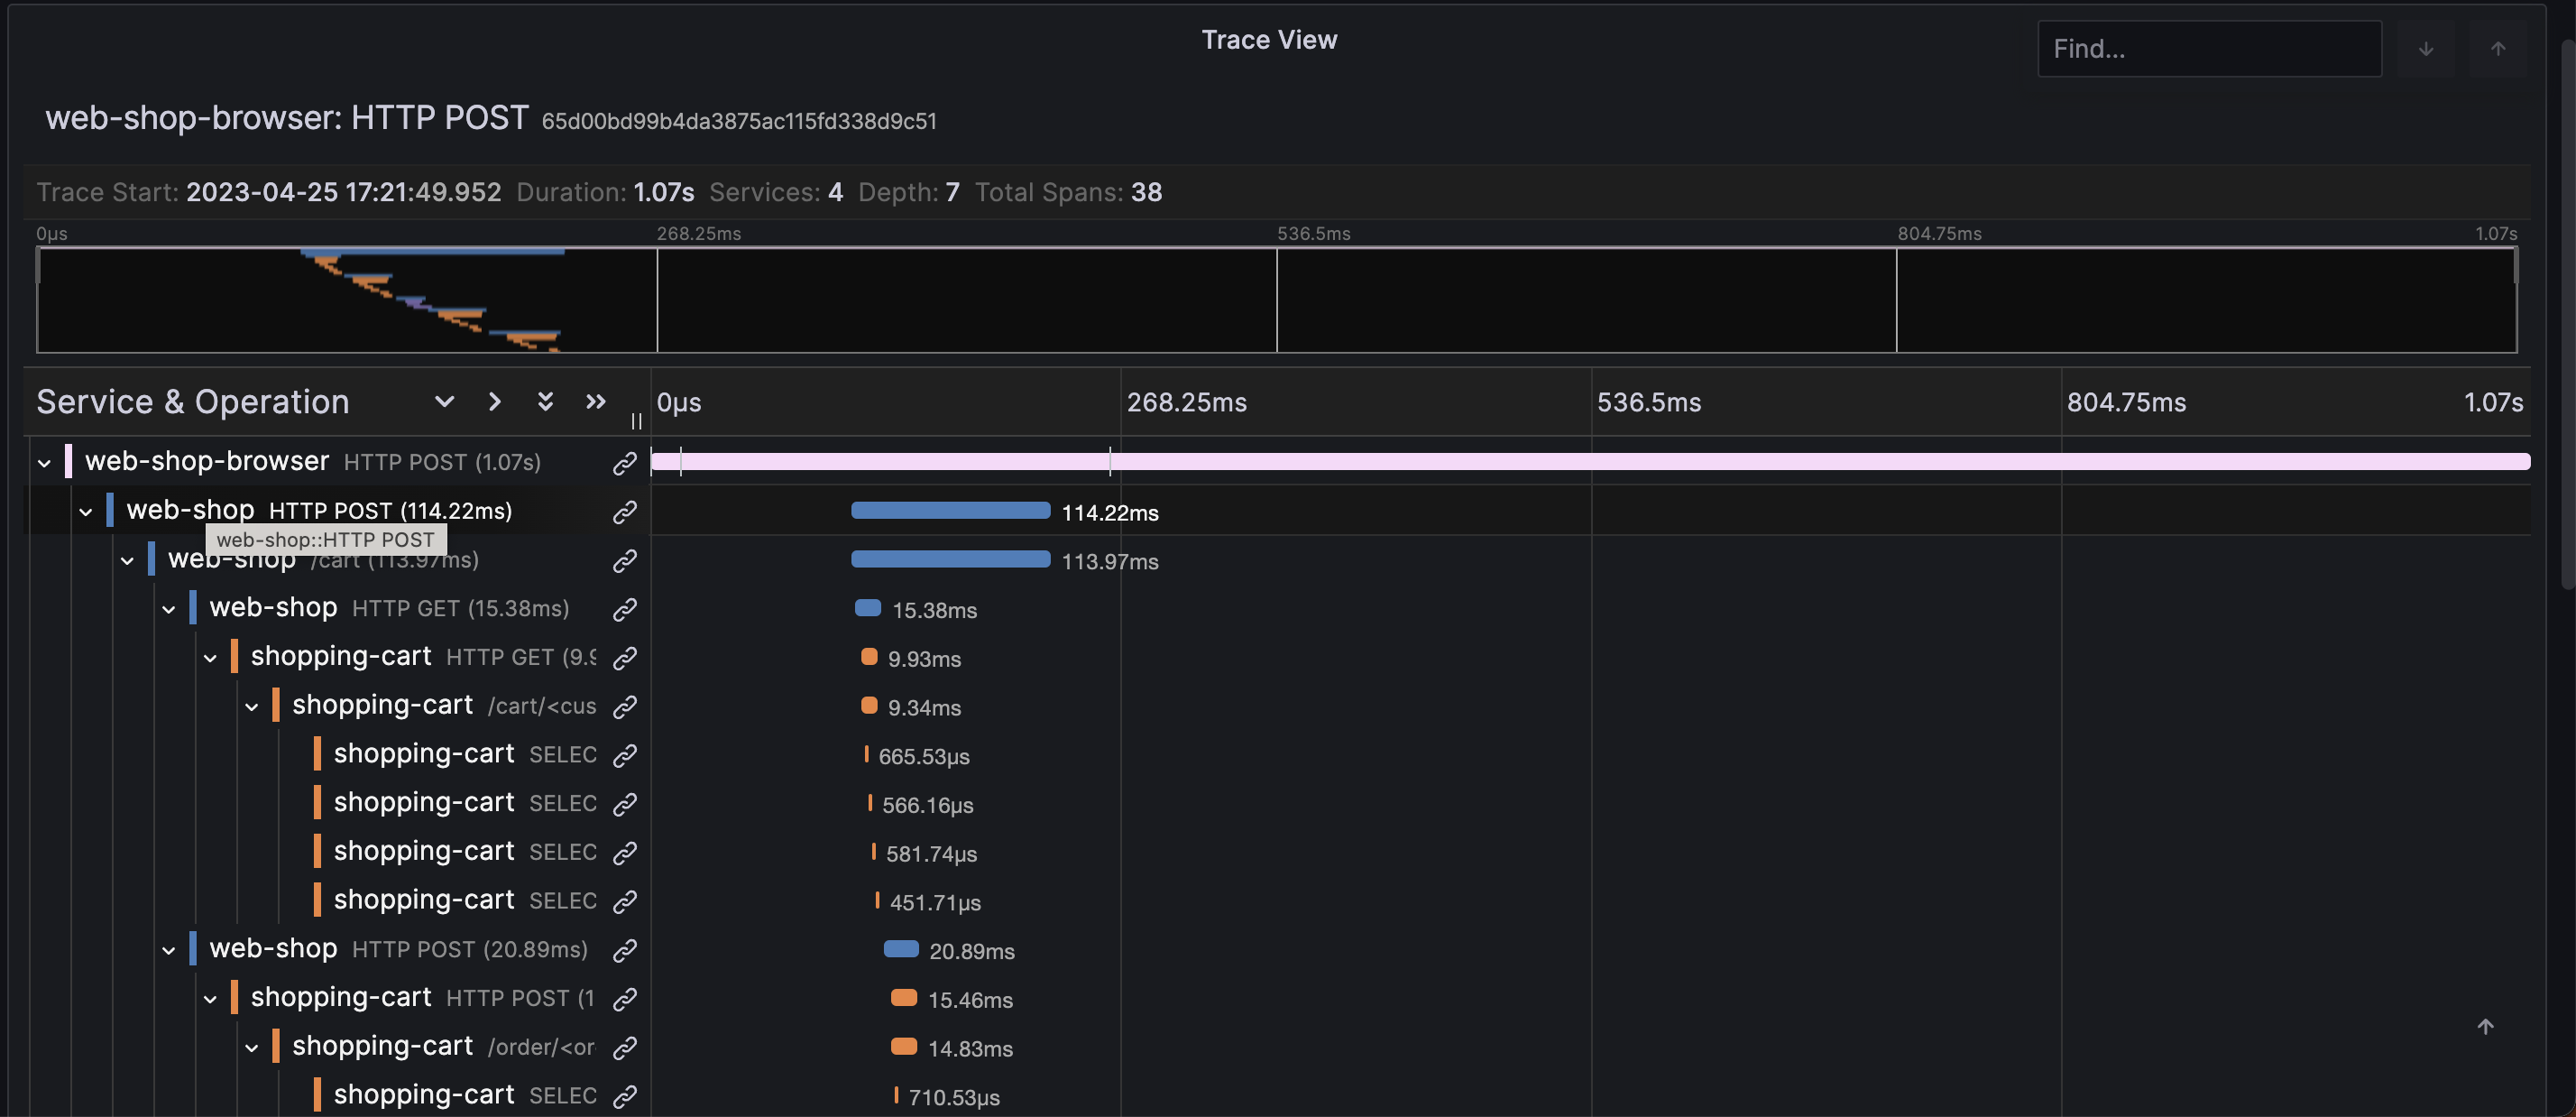Collapse the web-shop /cart (113.97ms) span
Image resolution: width=2576 pixels, height=1117 pixels.
pyautogui.click(x=126, y=560)
